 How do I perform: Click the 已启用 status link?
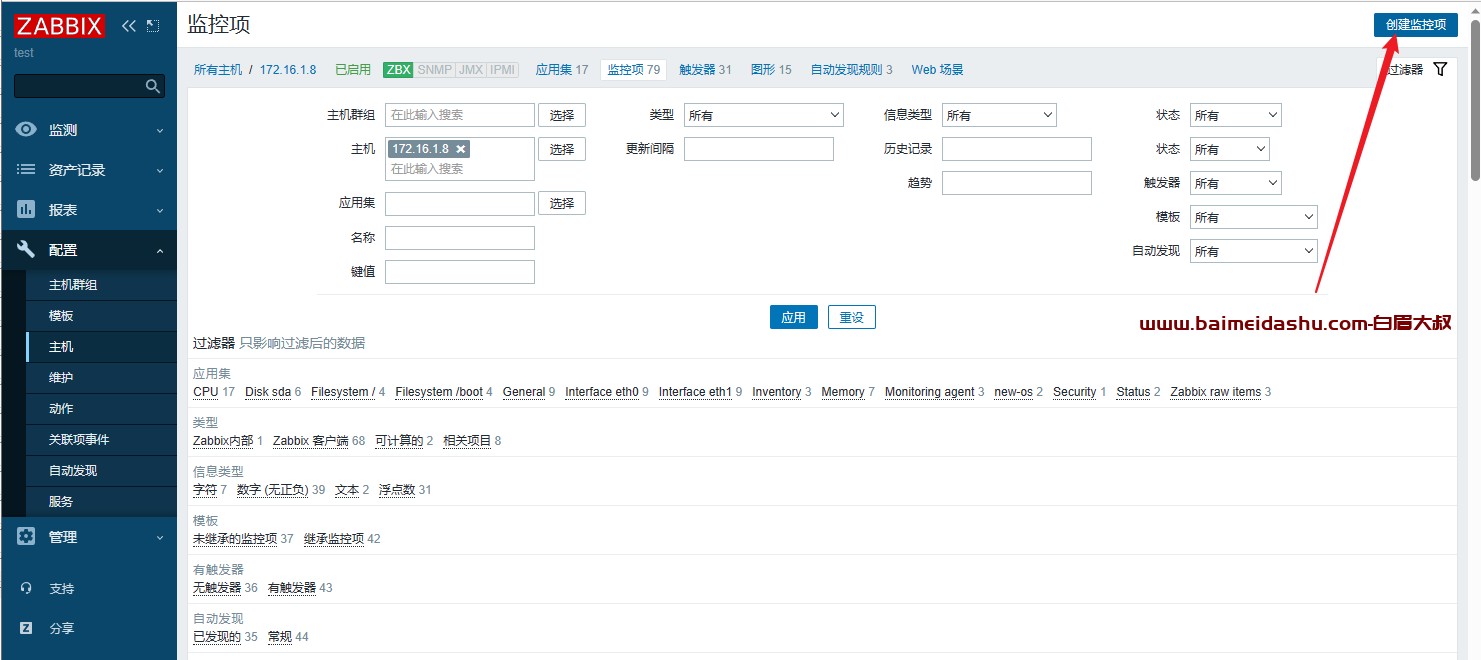[353, 70]
